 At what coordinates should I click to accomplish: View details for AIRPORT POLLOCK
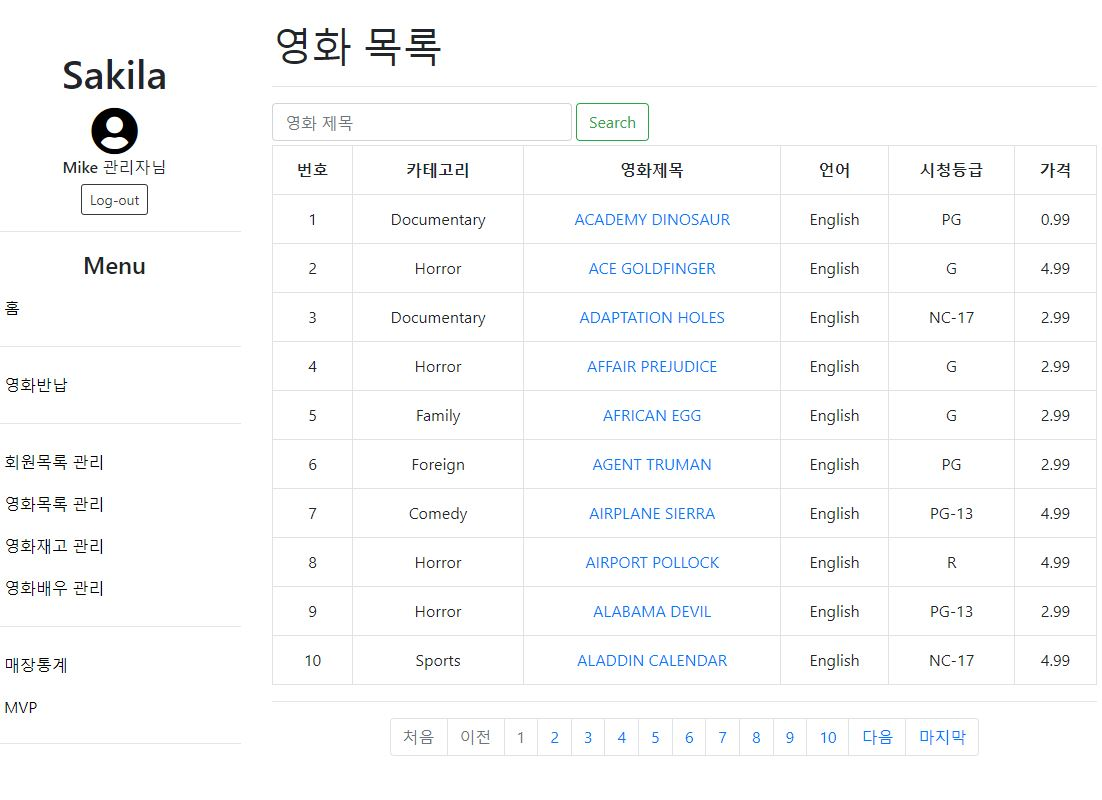[x=652, y=562]
